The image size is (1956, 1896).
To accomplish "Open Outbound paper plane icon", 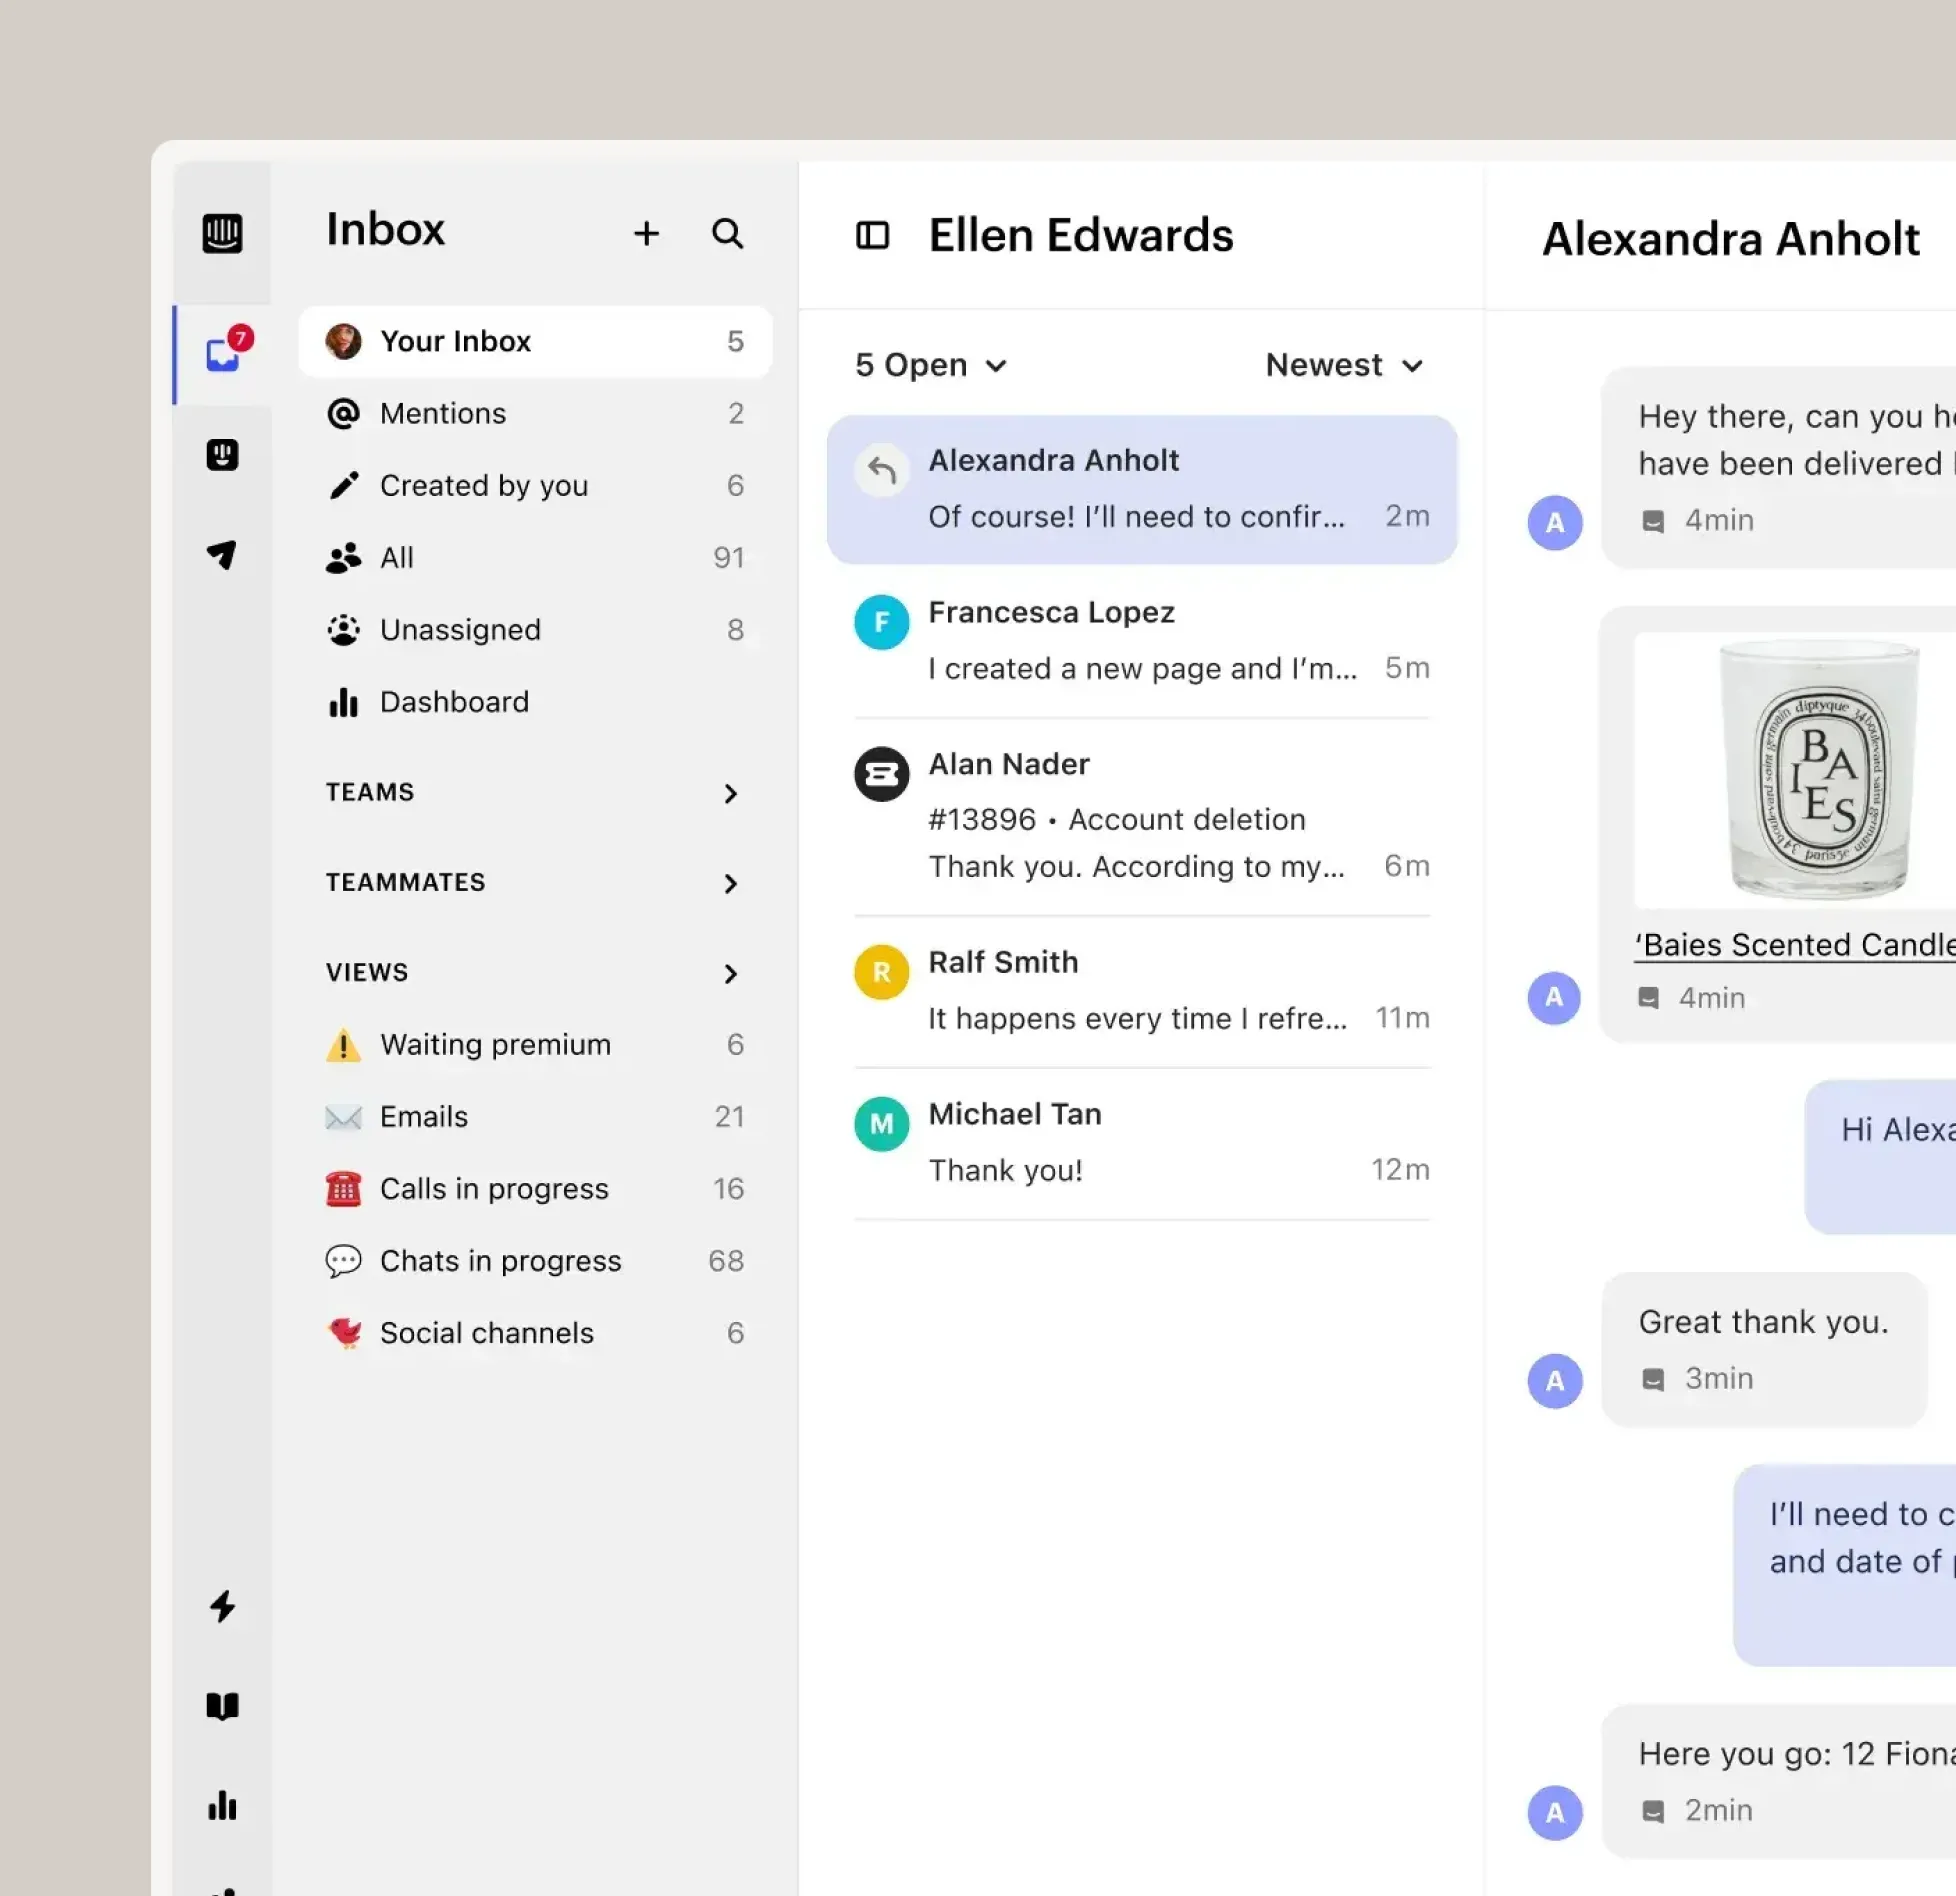I will tap(222, 554).
